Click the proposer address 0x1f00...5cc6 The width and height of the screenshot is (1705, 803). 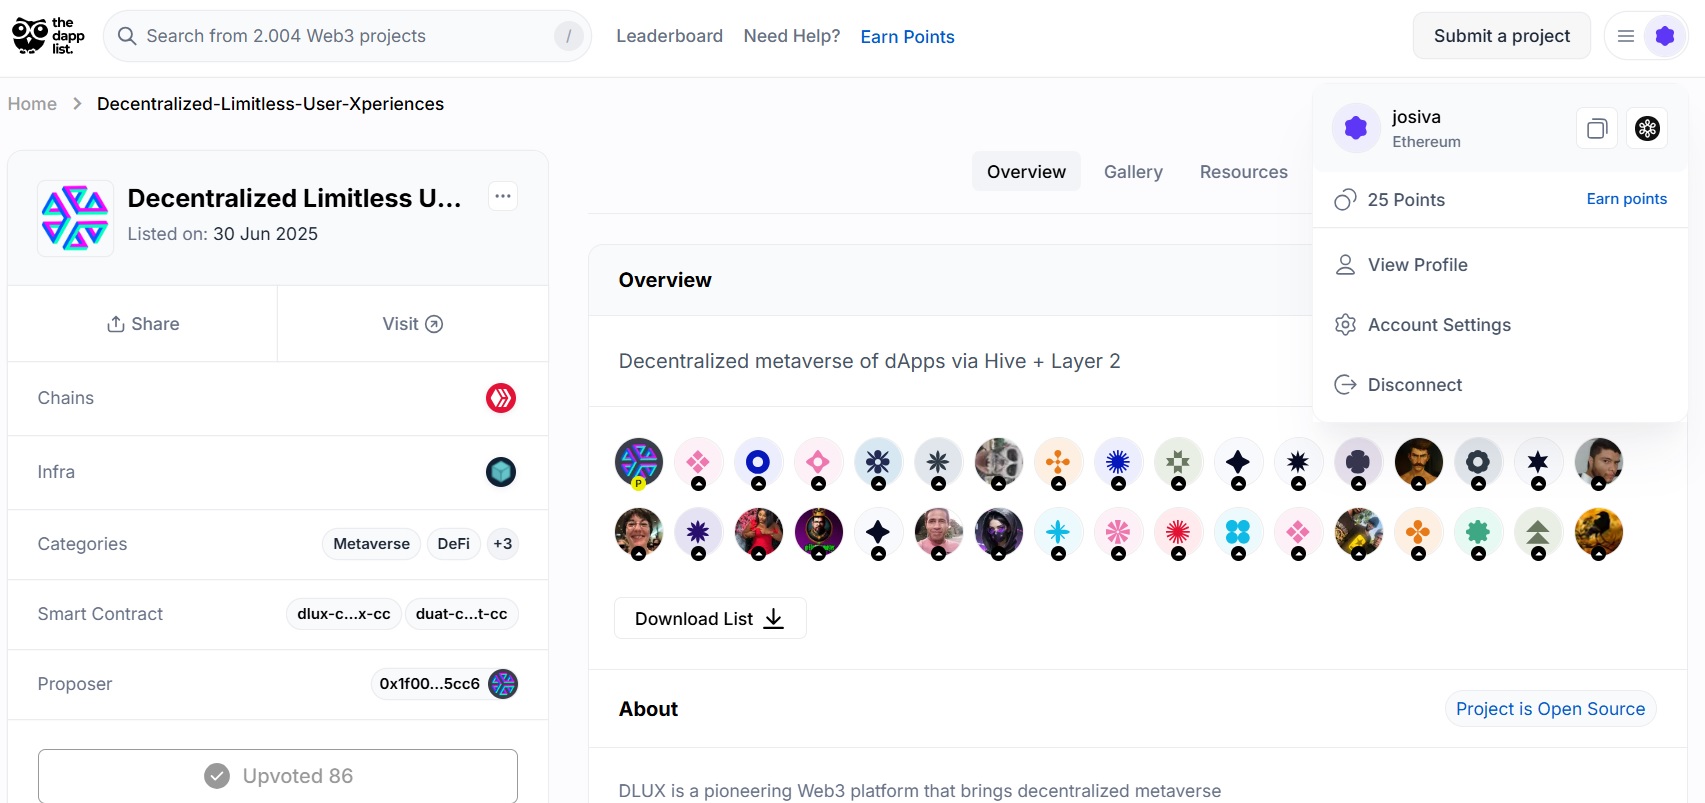430,684
